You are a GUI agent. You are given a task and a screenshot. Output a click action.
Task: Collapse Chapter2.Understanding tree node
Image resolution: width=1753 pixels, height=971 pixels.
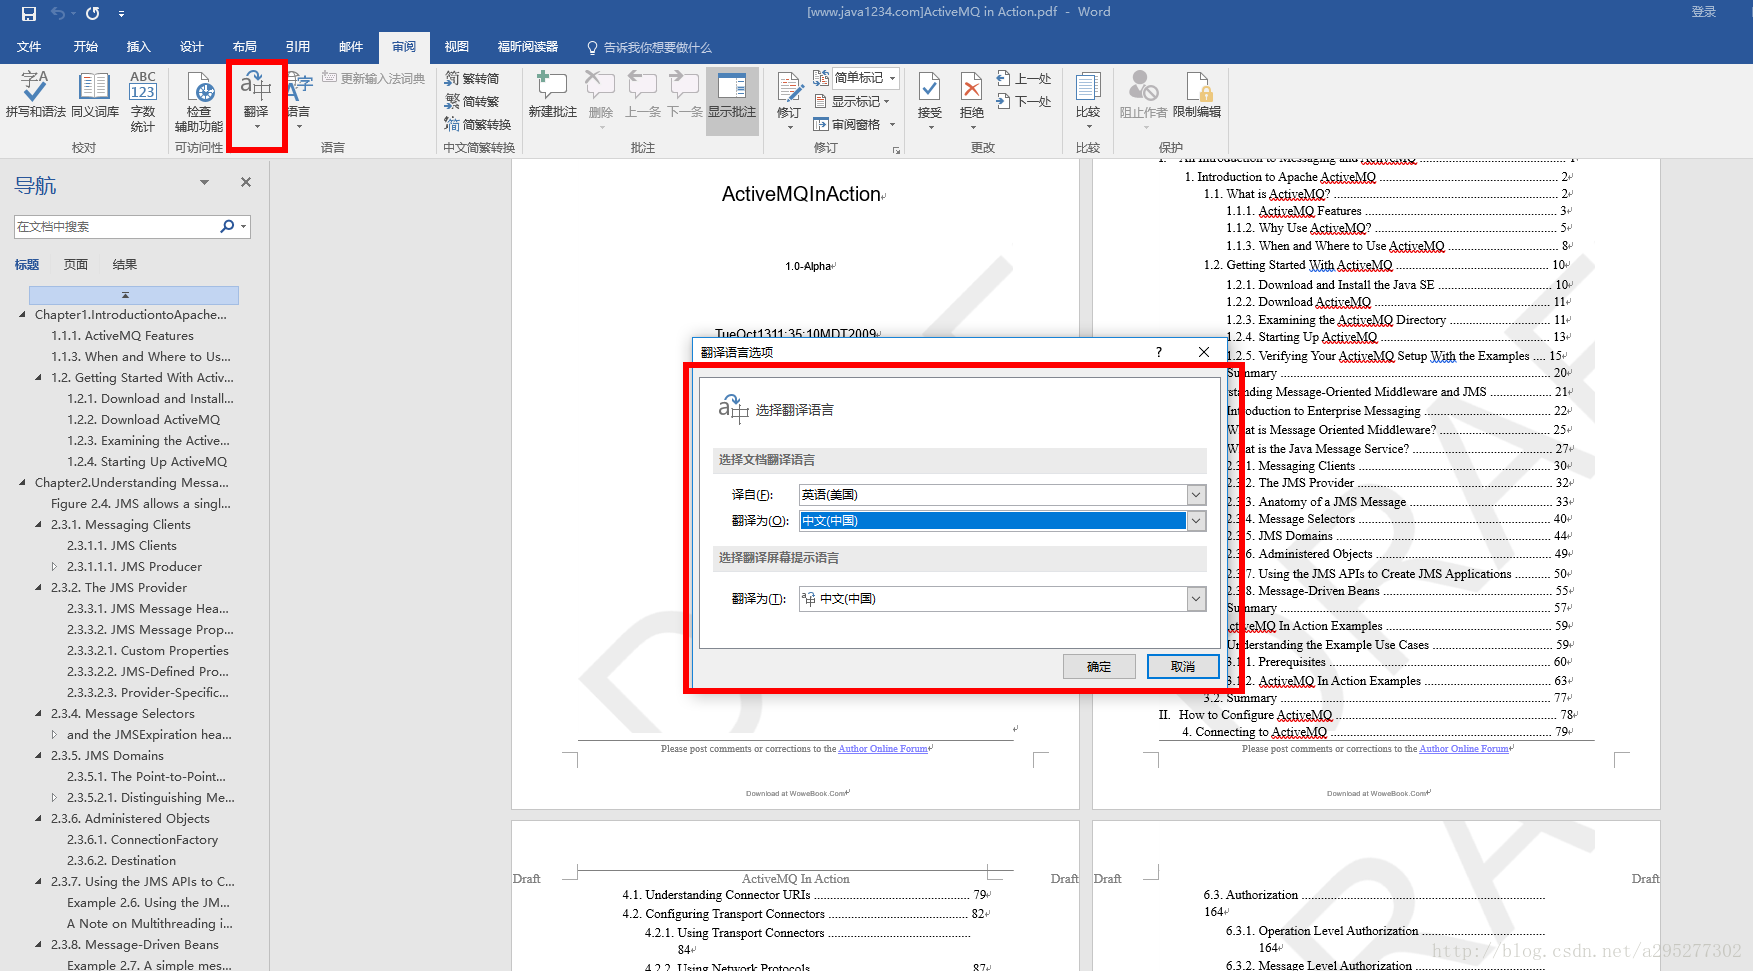(23, 482)
